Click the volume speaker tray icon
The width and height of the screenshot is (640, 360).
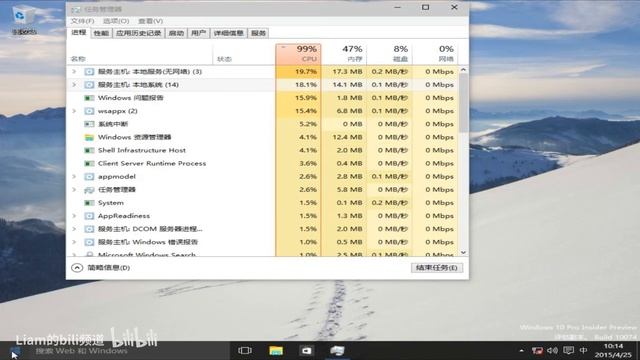coord(552,350)
